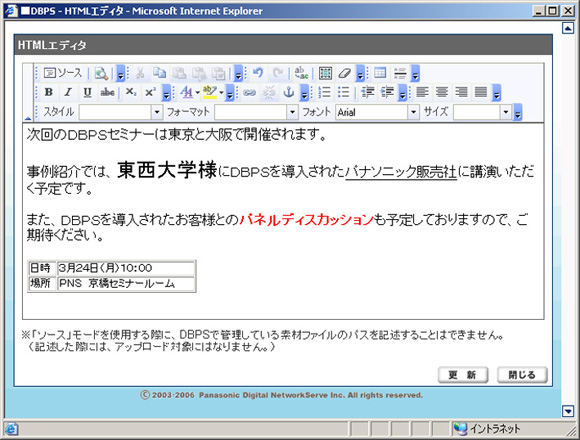Align text to the left
This screenshot has width=580, height=440.
[x=422, y=92]
